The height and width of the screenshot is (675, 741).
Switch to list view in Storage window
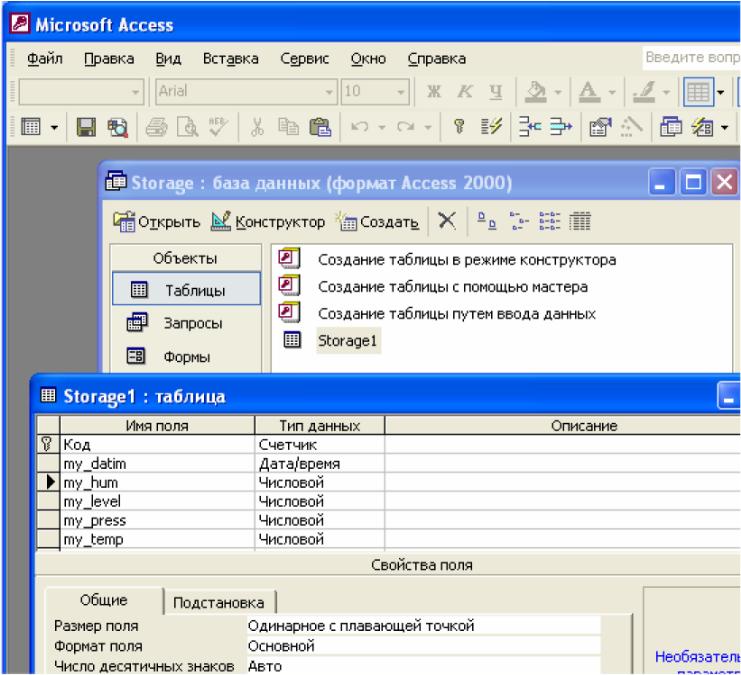click(550, 221)
